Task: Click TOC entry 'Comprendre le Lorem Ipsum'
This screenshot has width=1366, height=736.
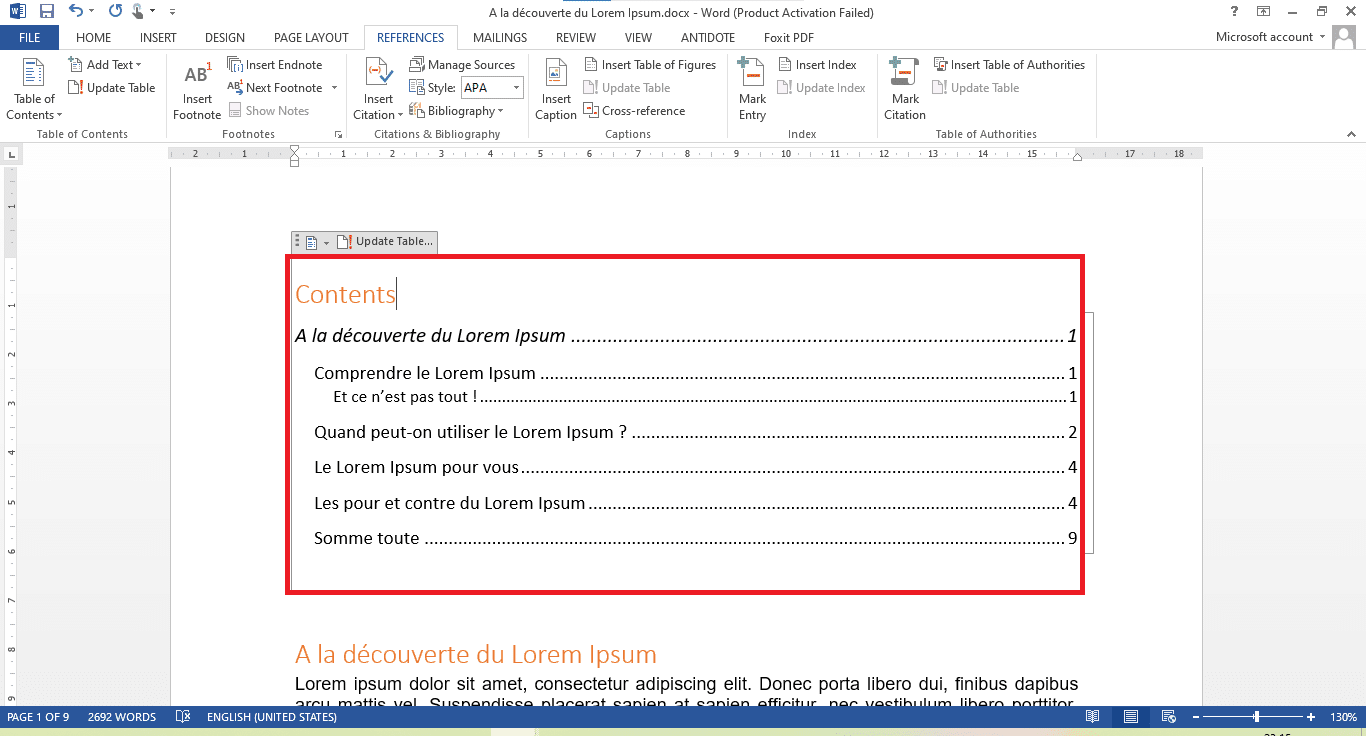Action: coord(425,374)
